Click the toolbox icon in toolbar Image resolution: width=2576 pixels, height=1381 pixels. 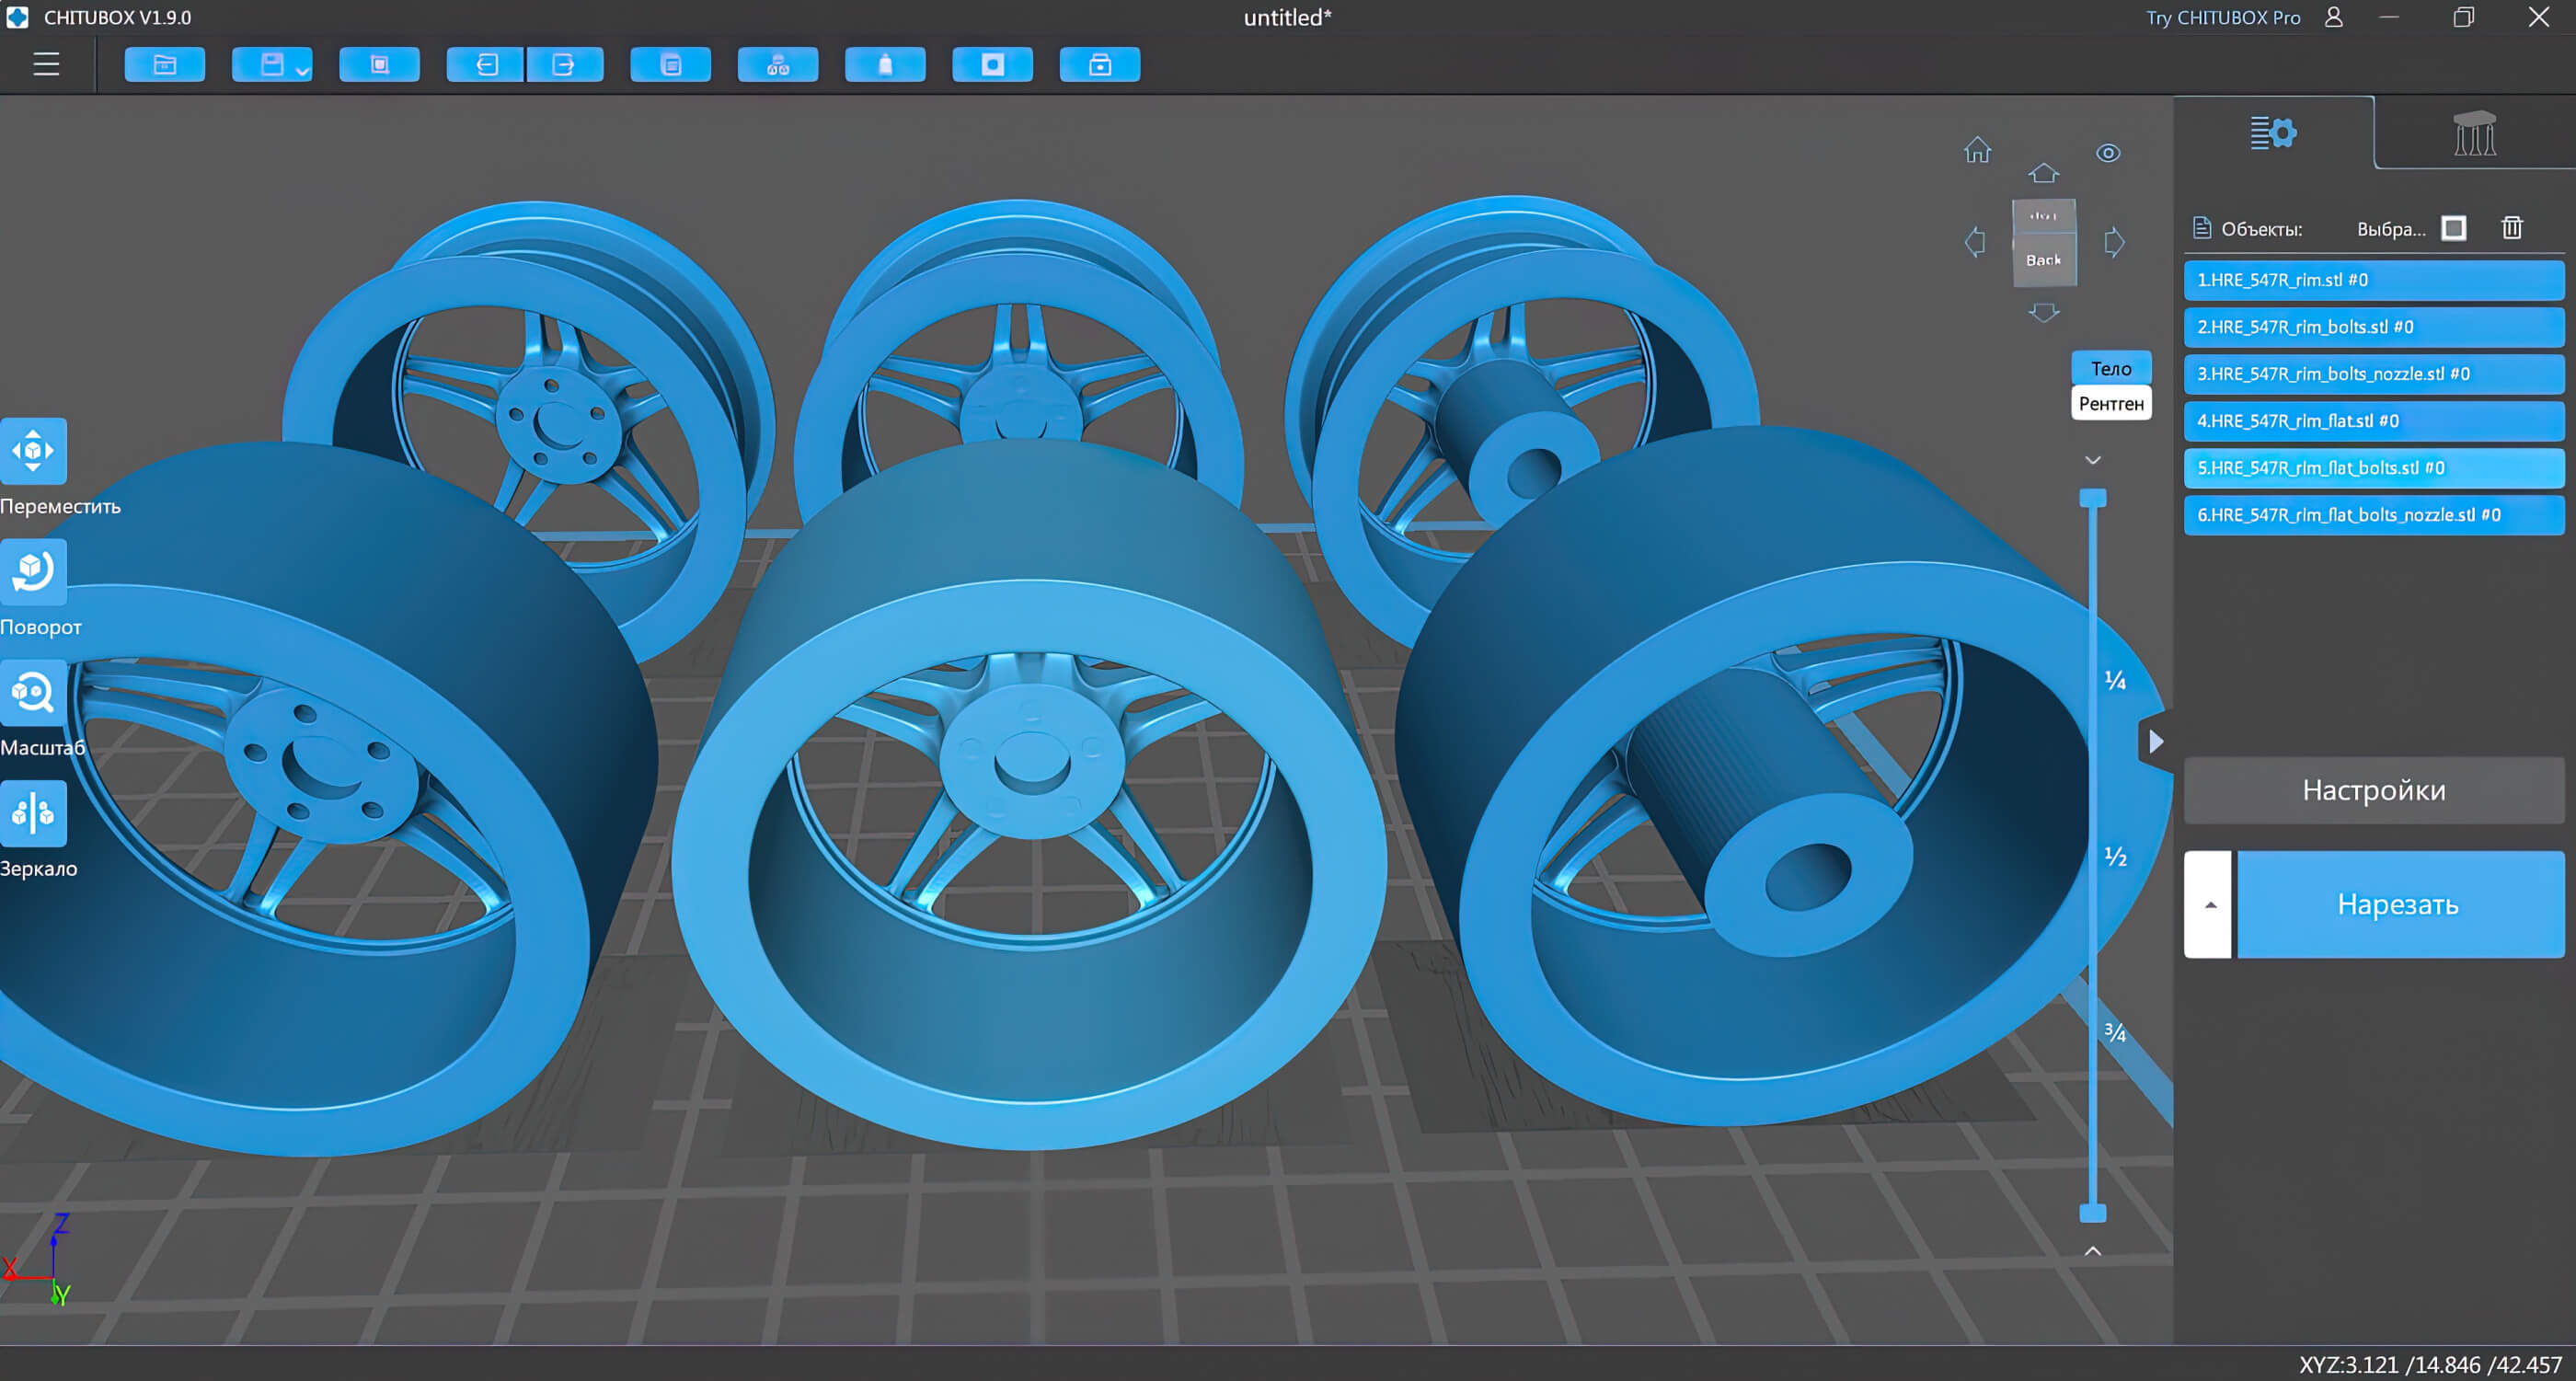click(x=1100, y=65)
